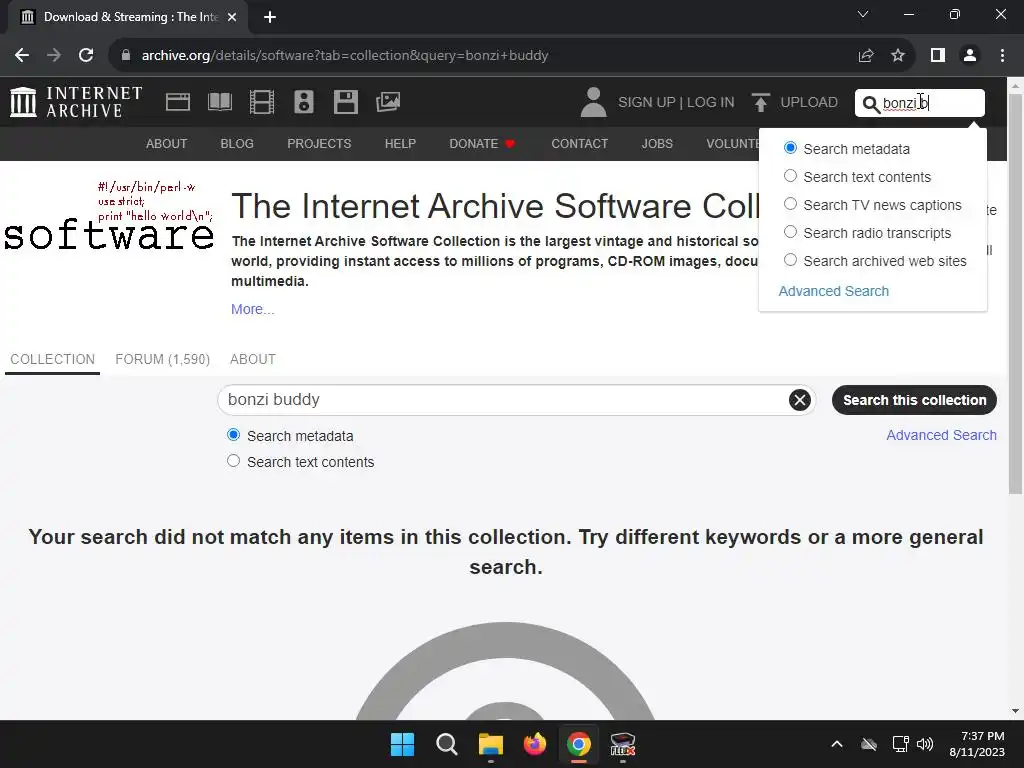Open the Audio speaker icon

[304, 103]
